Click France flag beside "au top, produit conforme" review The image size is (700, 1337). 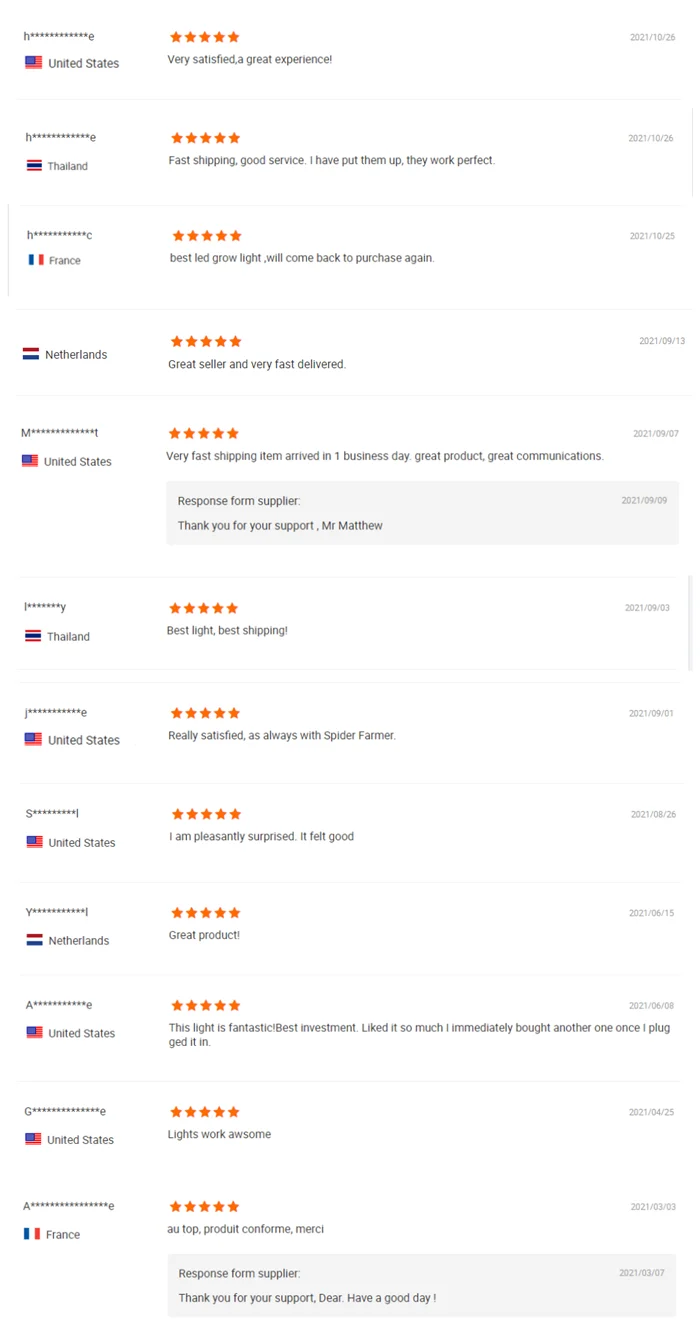[x=32, y=1234]
